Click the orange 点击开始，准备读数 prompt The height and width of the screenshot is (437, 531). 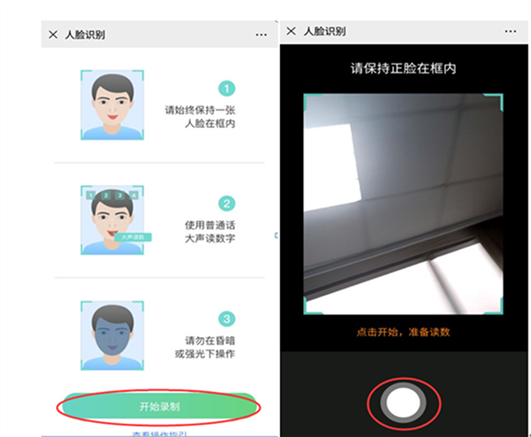[403, 332]
